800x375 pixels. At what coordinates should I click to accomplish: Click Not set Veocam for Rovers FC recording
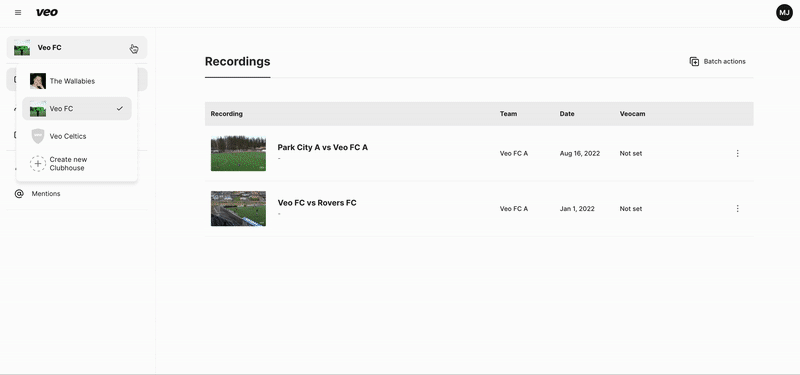pos(631,209)
